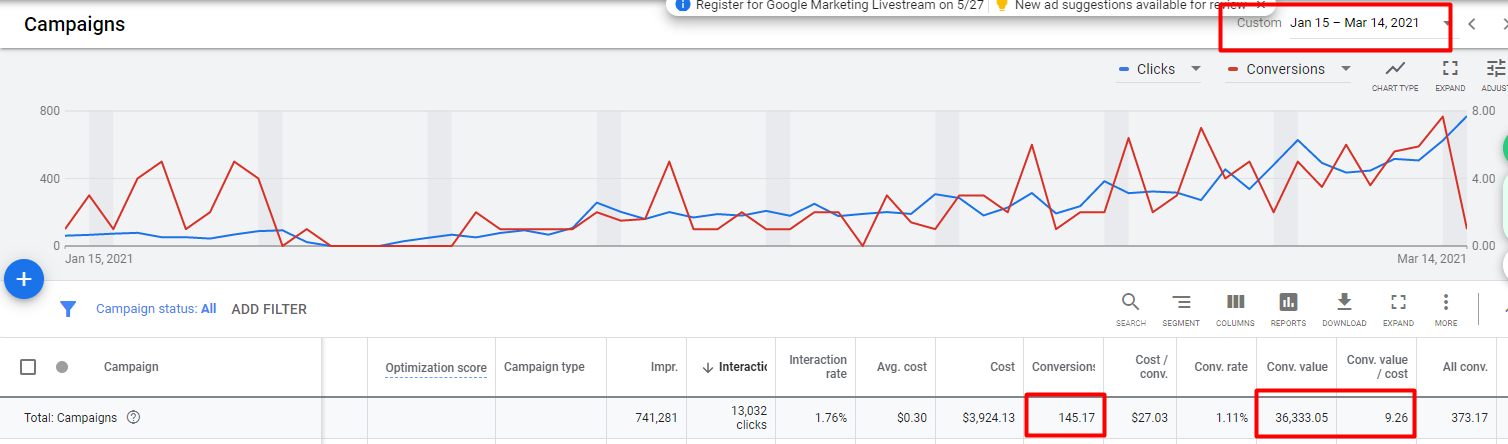Open the custom date range dropdown

tap(1370, 23)
